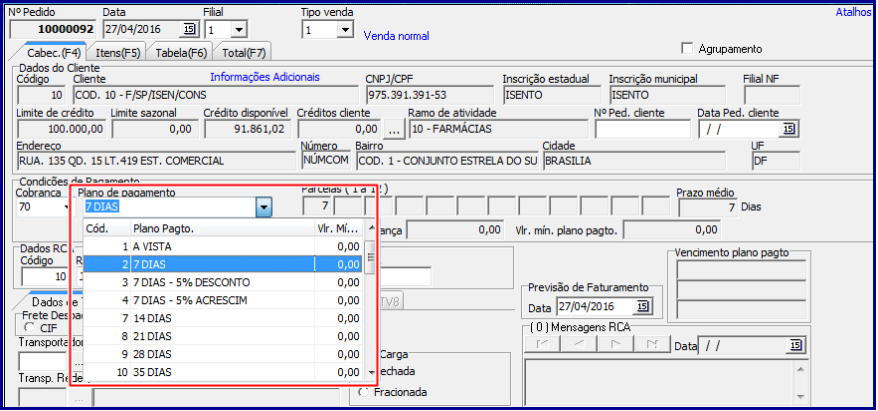Go to first RCA message navigation arrow

pos(542,345)
